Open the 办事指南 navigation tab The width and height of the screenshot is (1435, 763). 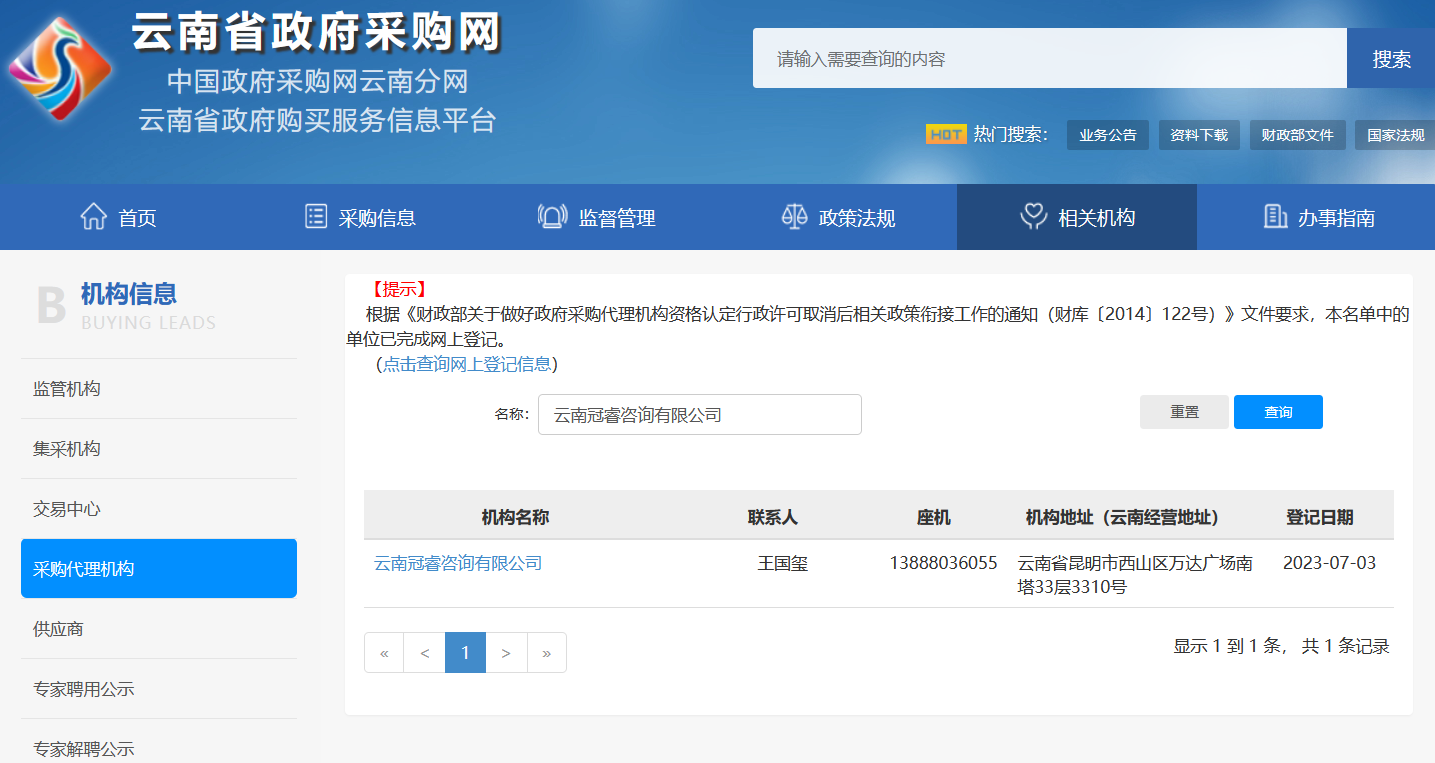coord(1316,217)
